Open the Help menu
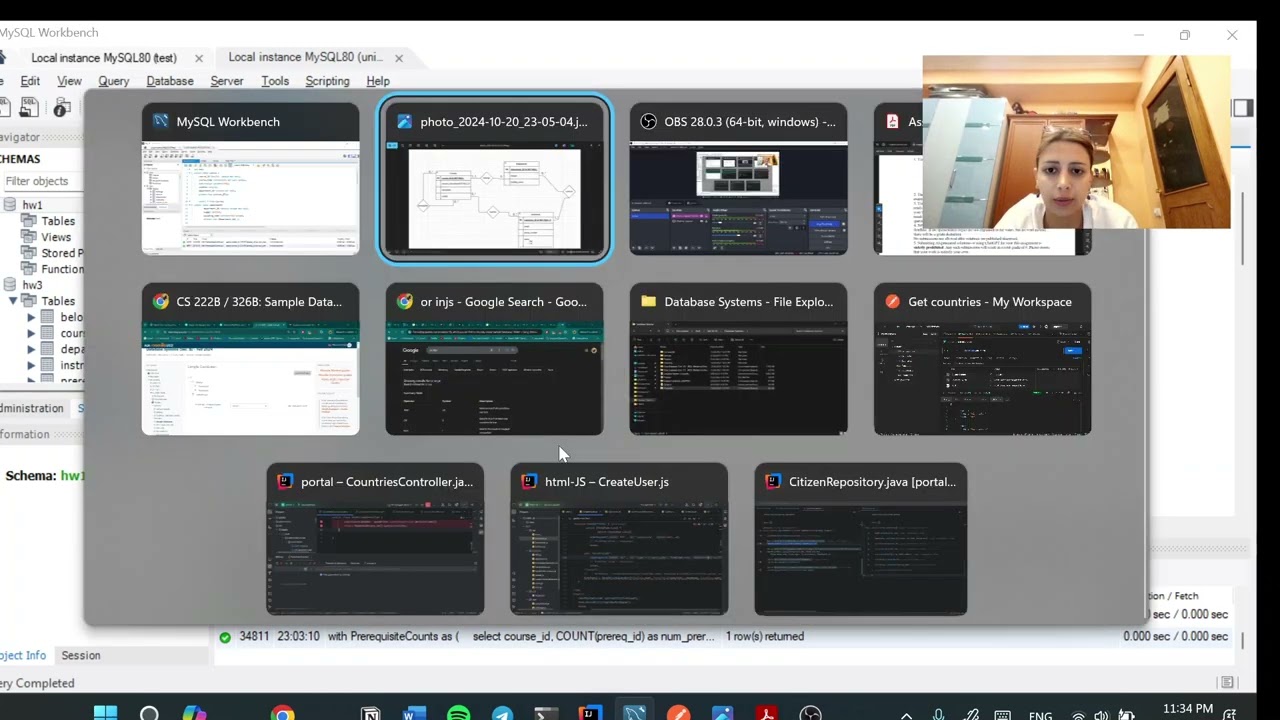Image resolution: width=1280 pixels, height=720 pixels. 378,81
